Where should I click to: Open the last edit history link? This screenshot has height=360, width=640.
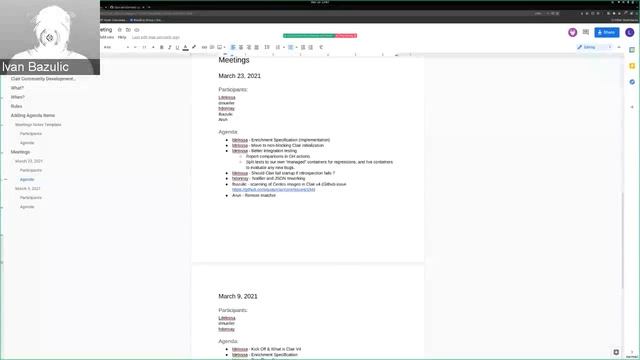pyautogui.click(x=156, y=37)
